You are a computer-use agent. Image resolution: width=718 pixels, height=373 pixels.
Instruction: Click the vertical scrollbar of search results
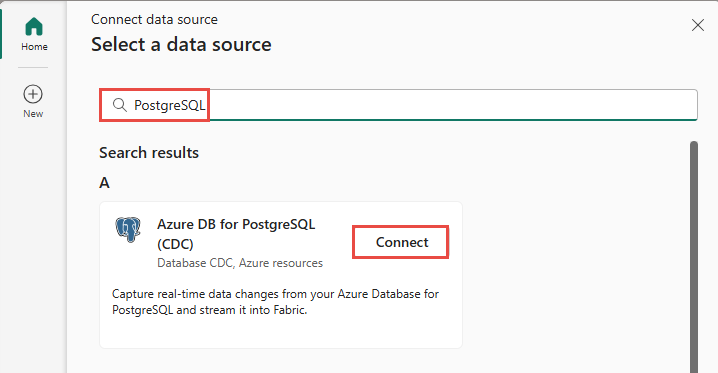pos(694,257)
